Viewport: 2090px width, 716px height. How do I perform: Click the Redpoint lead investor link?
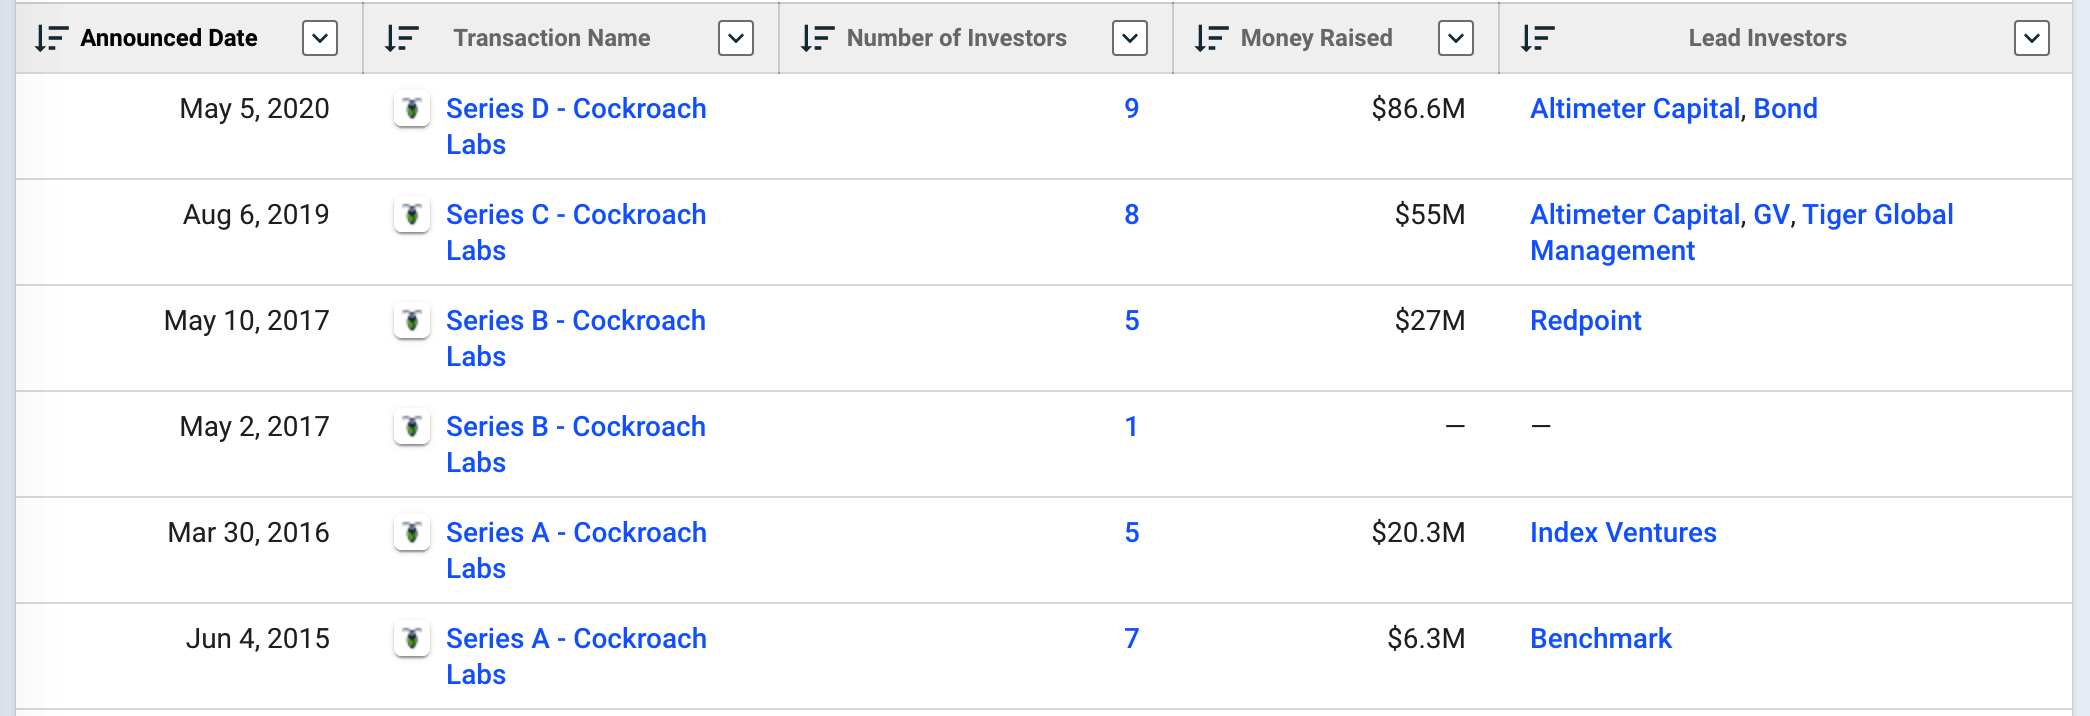[1586, 321]
